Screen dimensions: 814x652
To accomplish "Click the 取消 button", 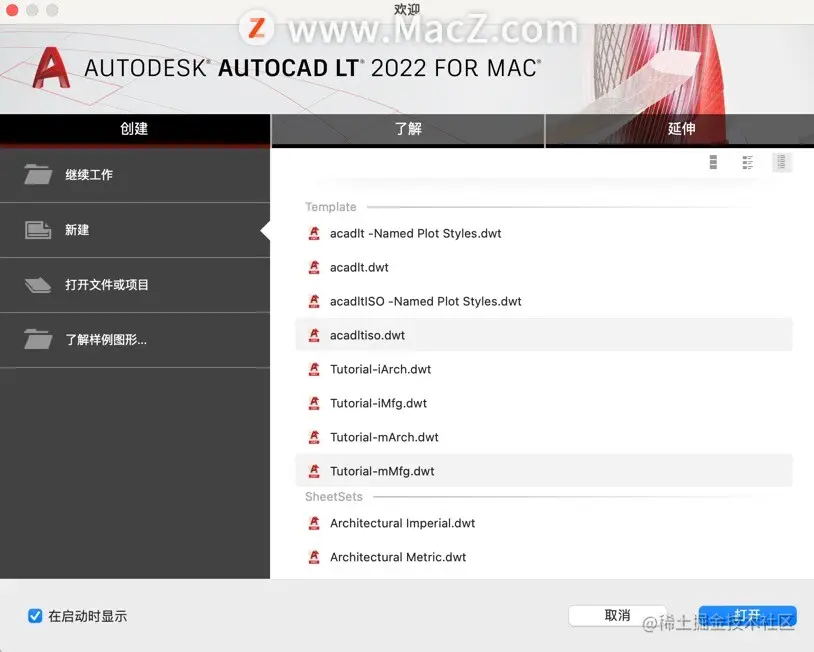I will click(x=617, y=616).
